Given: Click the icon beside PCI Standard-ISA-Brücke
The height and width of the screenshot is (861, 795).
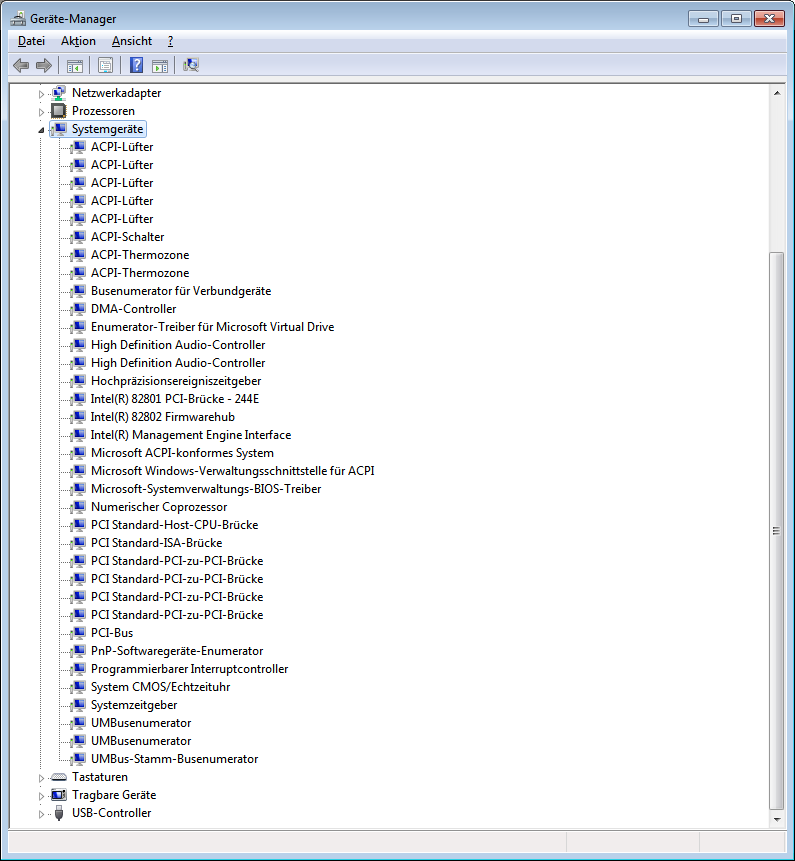Looking at the screenshot, I should click(x=79, y=543).
